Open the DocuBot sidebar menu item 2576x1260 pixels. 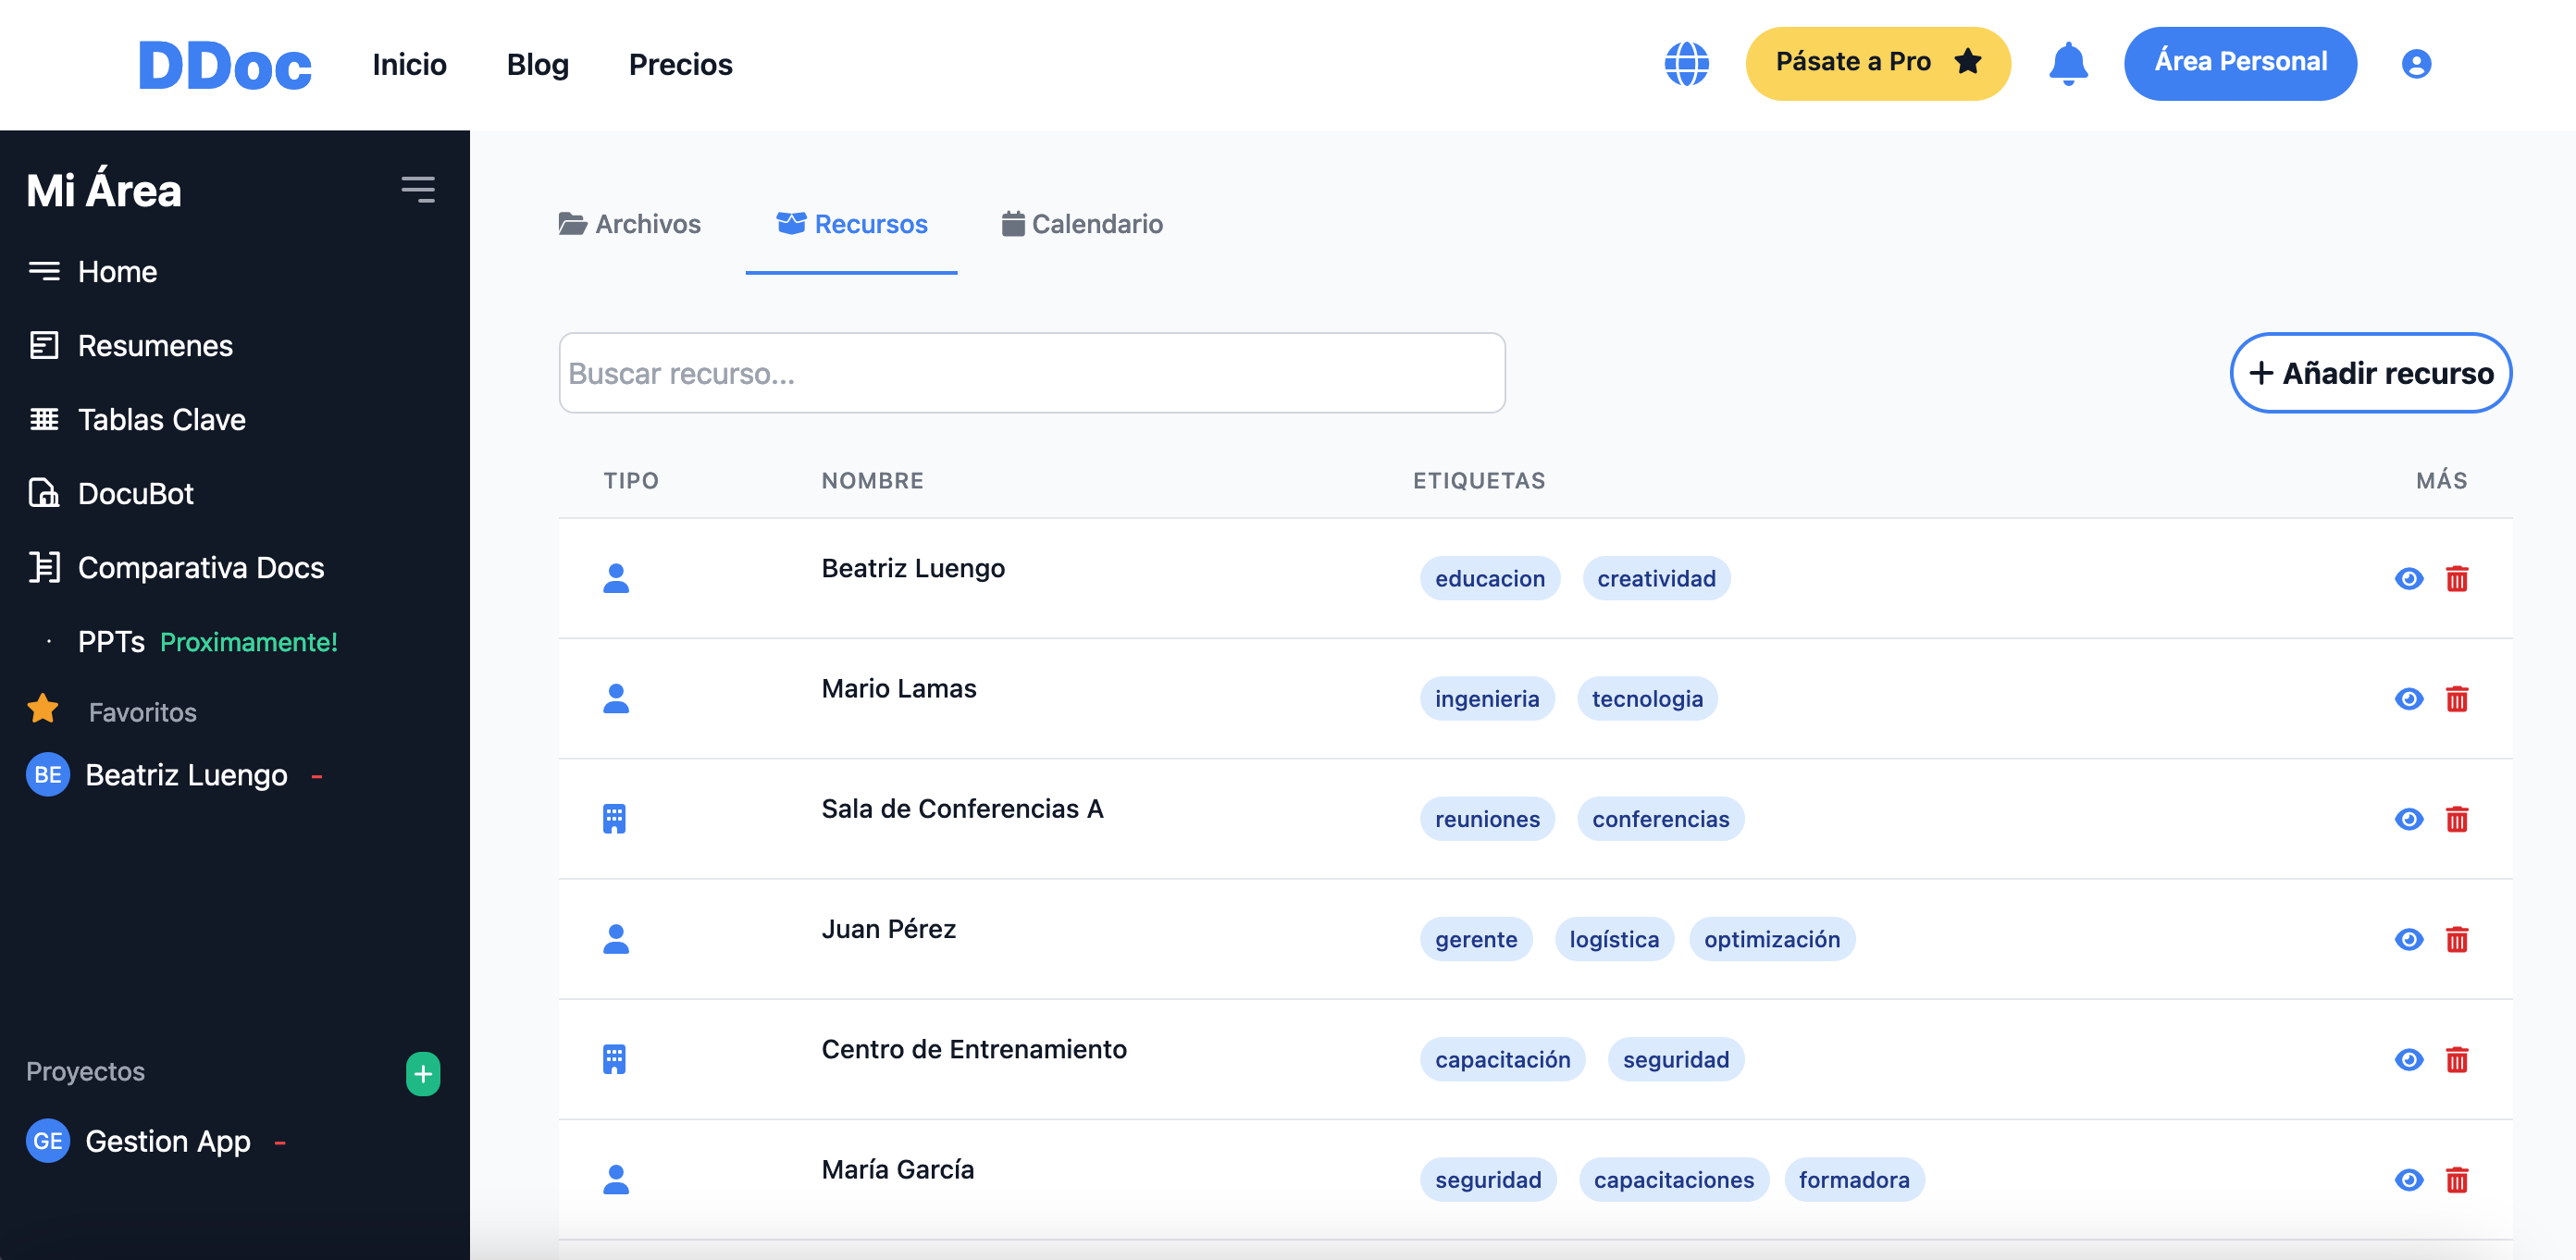click(136, 493)
